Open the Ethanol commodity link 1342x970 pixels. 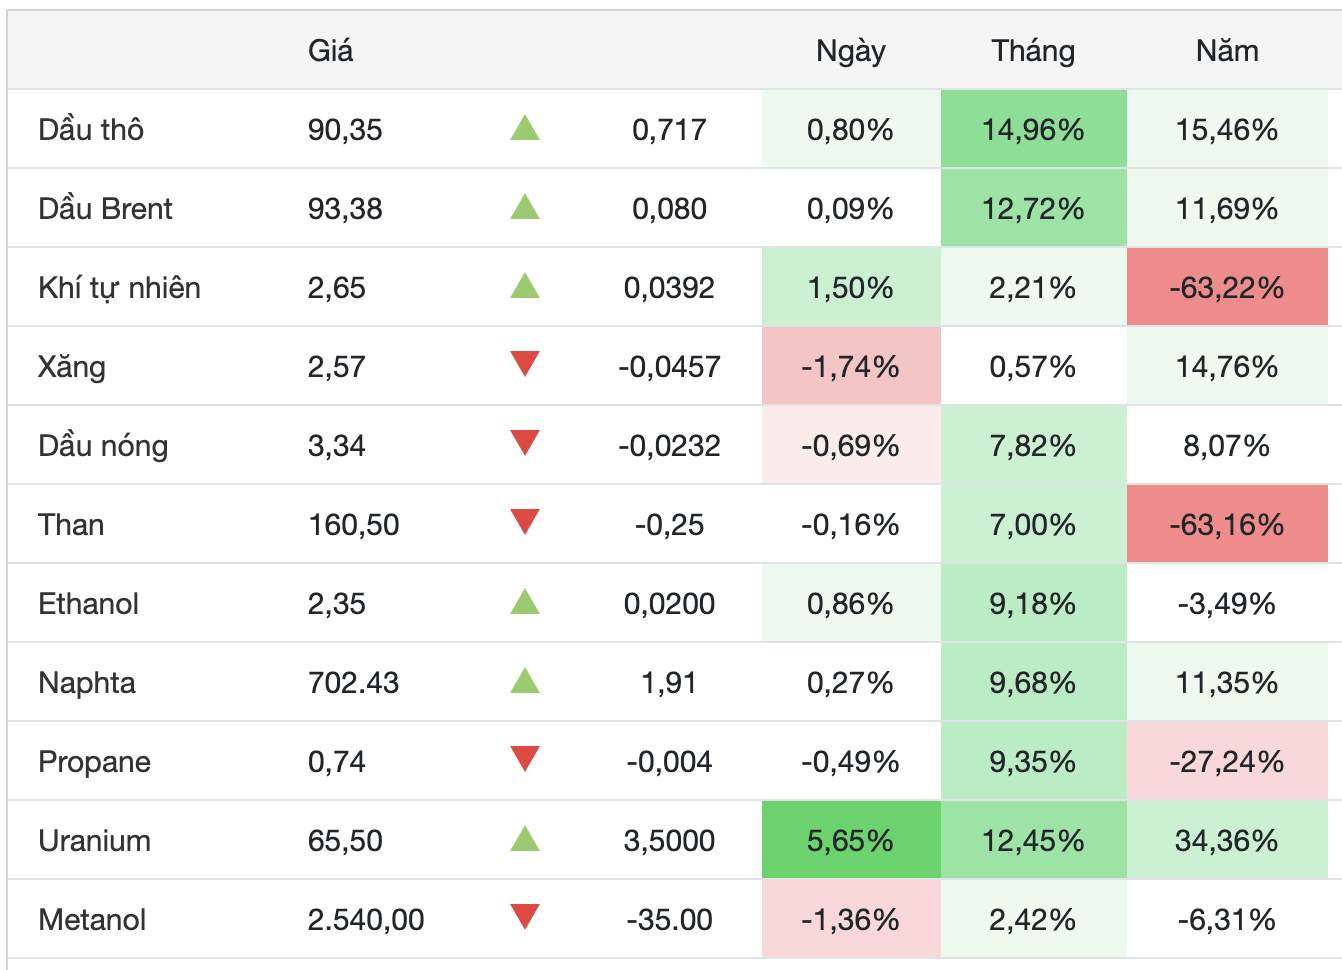tap(89, 603)
